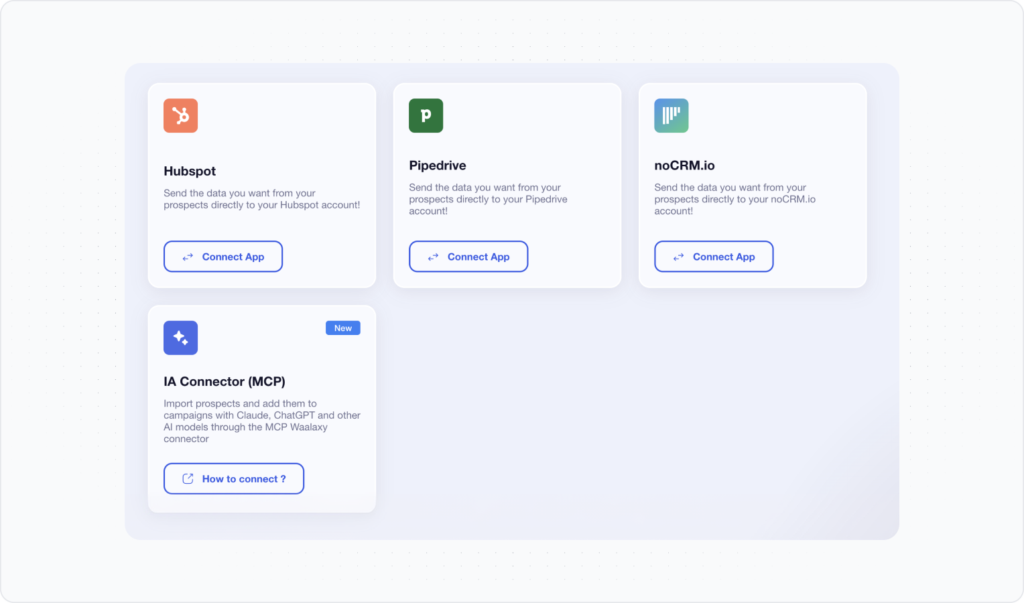Click the Pipedrive description text
This screenshot has width=1024, height=603.
click(488, 199)
